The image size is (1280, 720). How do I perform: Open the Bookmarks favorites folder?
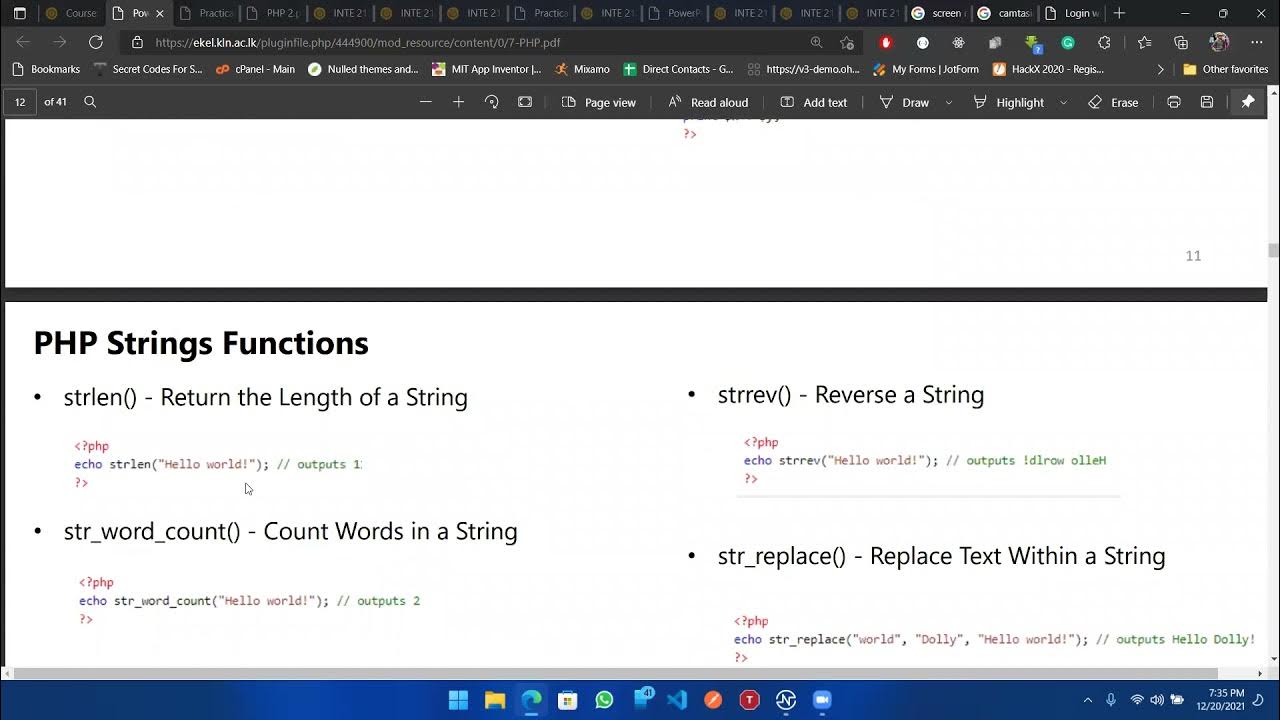[x=46, y=69]
